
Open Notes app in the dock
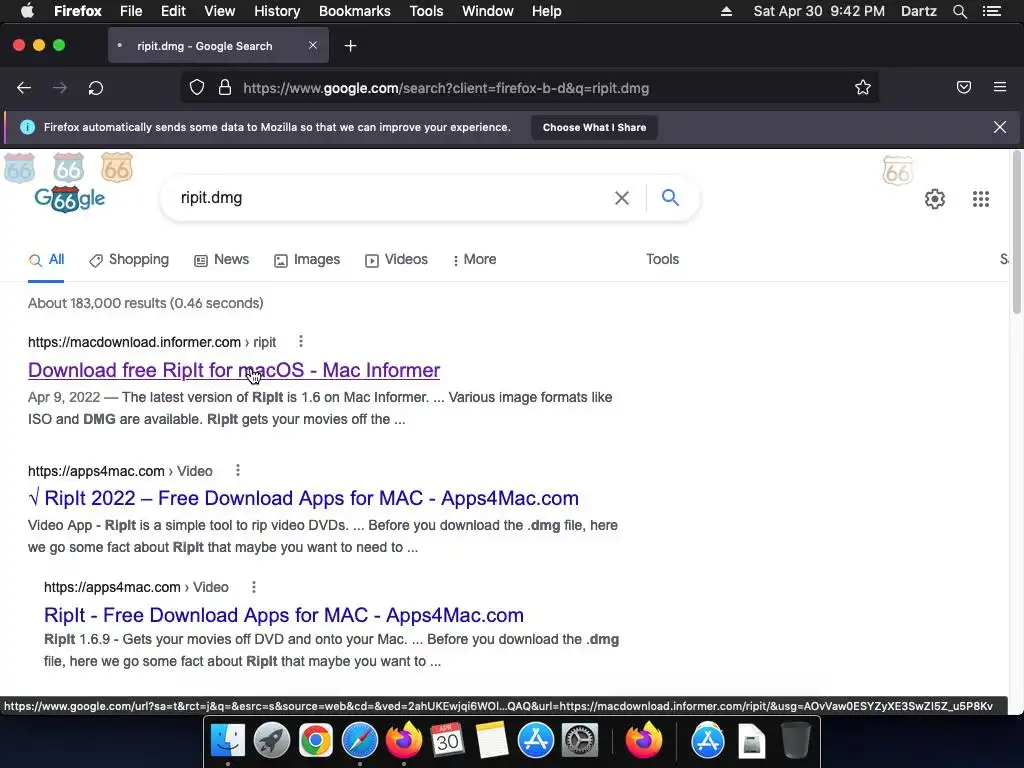coord(492,741)
